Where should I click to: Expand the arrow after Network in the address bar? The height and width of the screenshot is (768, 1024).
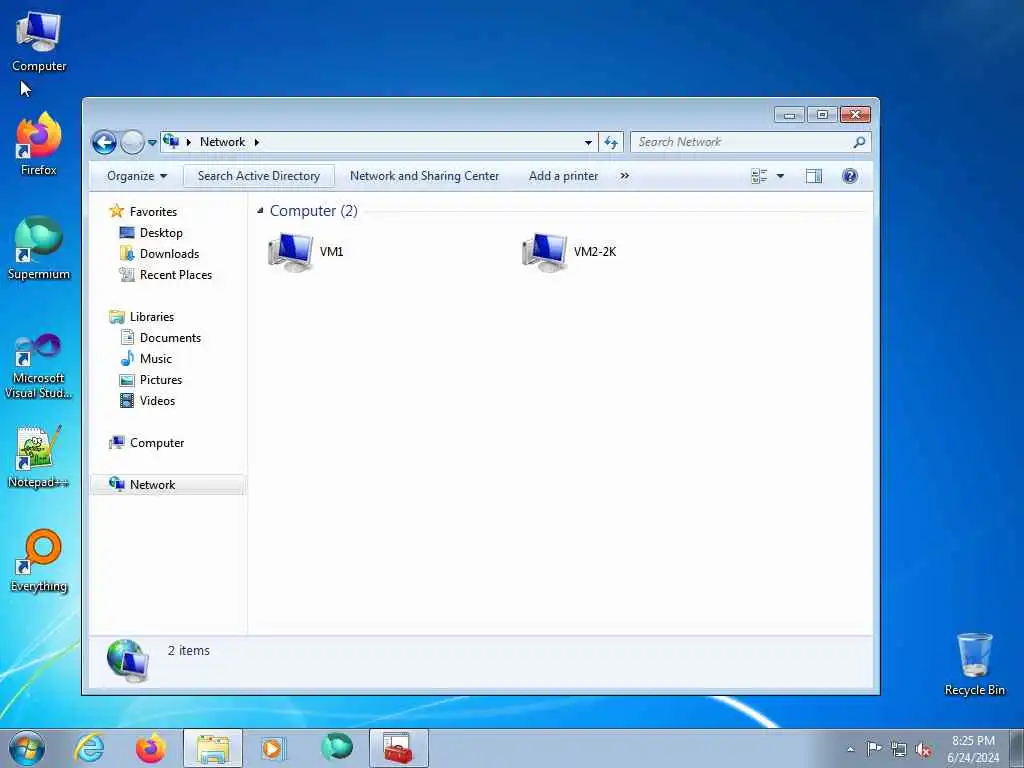coord(257,142)
